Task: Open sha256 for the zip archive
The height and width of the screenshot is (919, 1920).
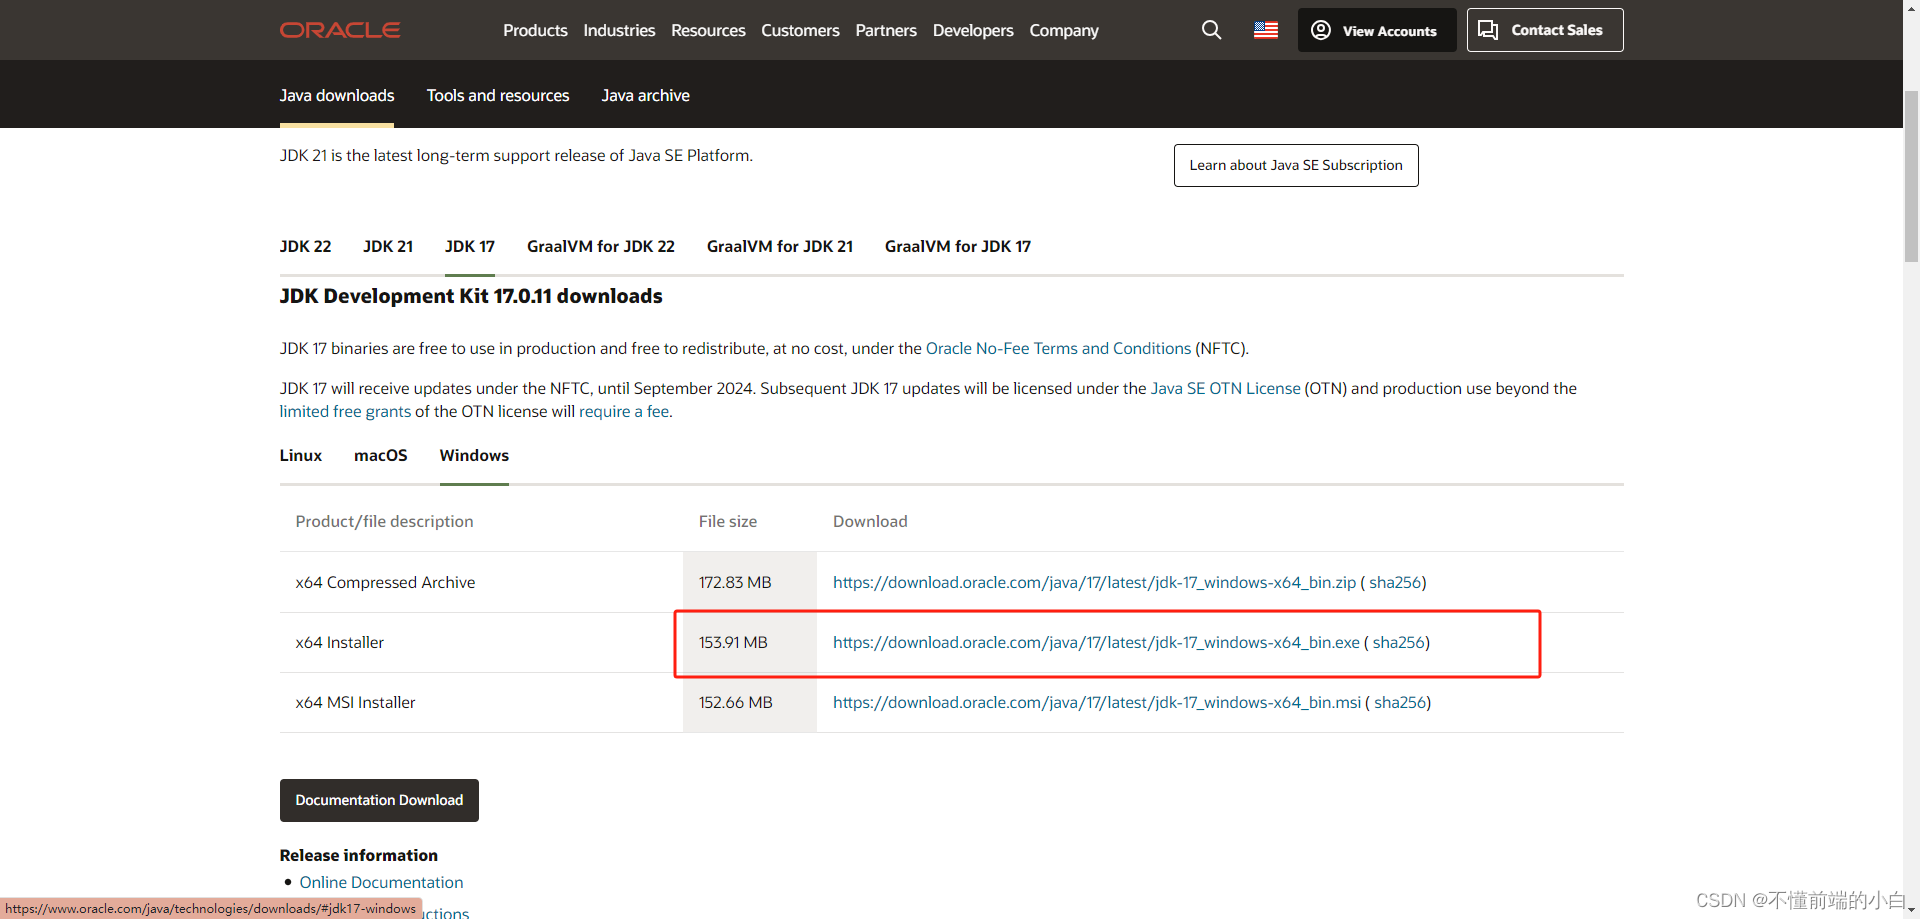Action: click(x=1395, y=582)
